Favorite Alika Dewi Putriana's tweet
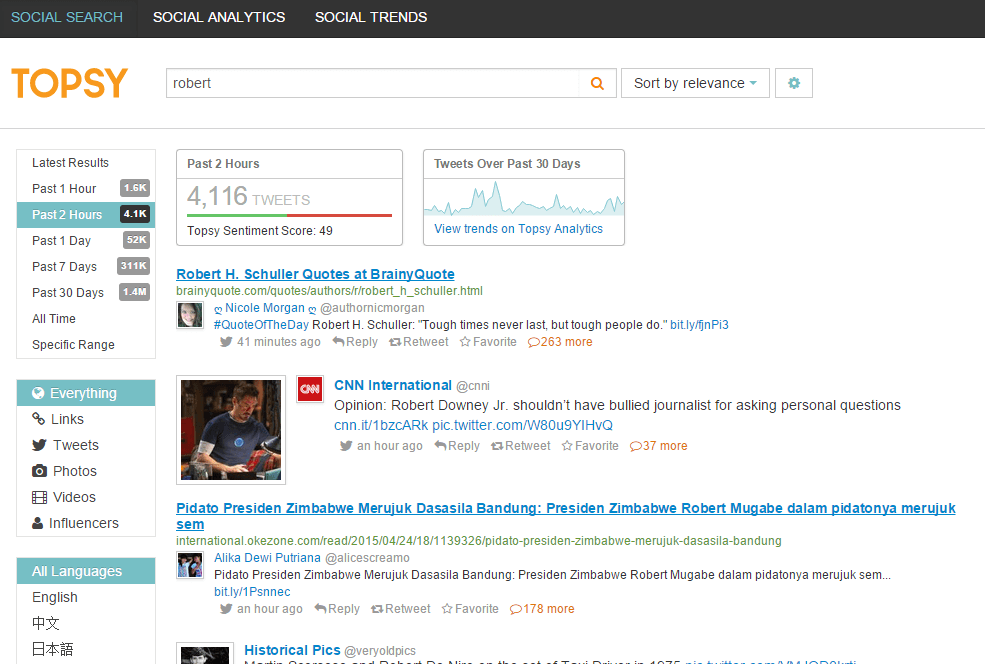The image size is (985, 664). click(x=470, y=609)
